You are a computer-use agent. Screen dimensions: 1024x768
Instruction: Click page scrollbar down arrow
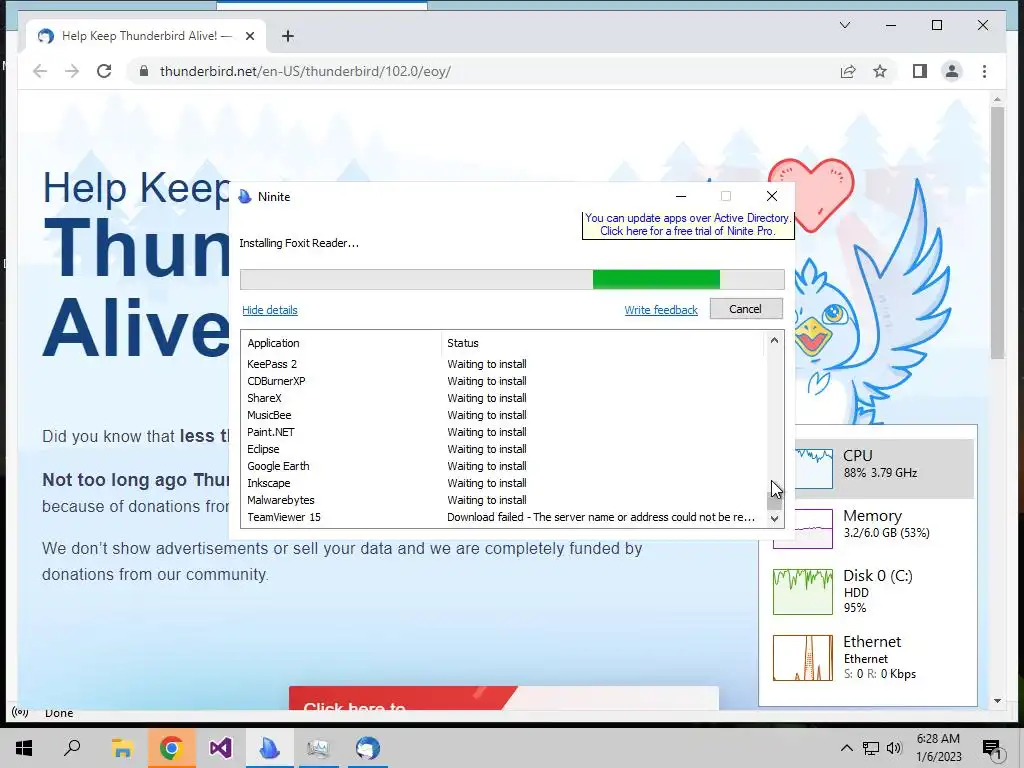click(997, 701)
